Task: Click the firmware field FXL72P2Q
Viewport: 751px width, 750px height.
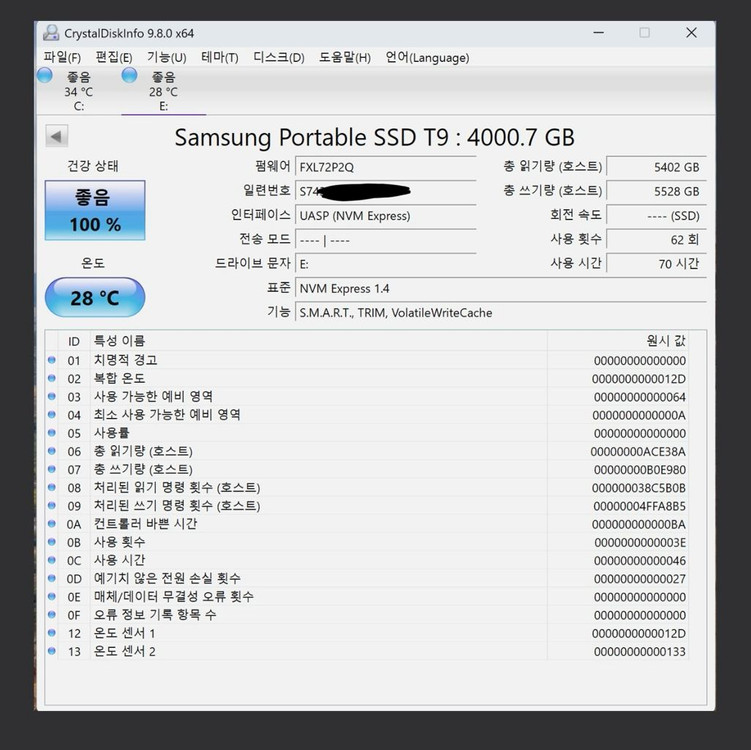Action: click(x=386, y=167)
